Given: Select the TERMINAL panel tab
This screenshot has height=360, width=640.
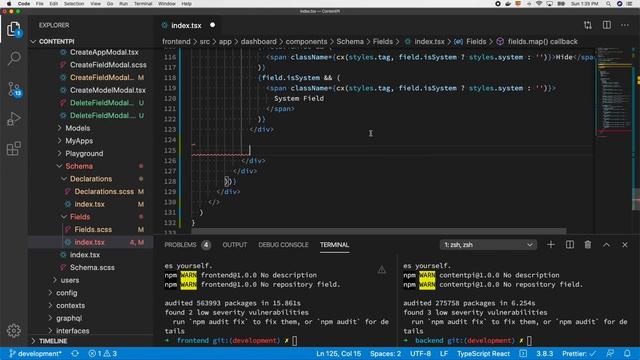Looking at the screenshot, I should [x=334, y=245].
